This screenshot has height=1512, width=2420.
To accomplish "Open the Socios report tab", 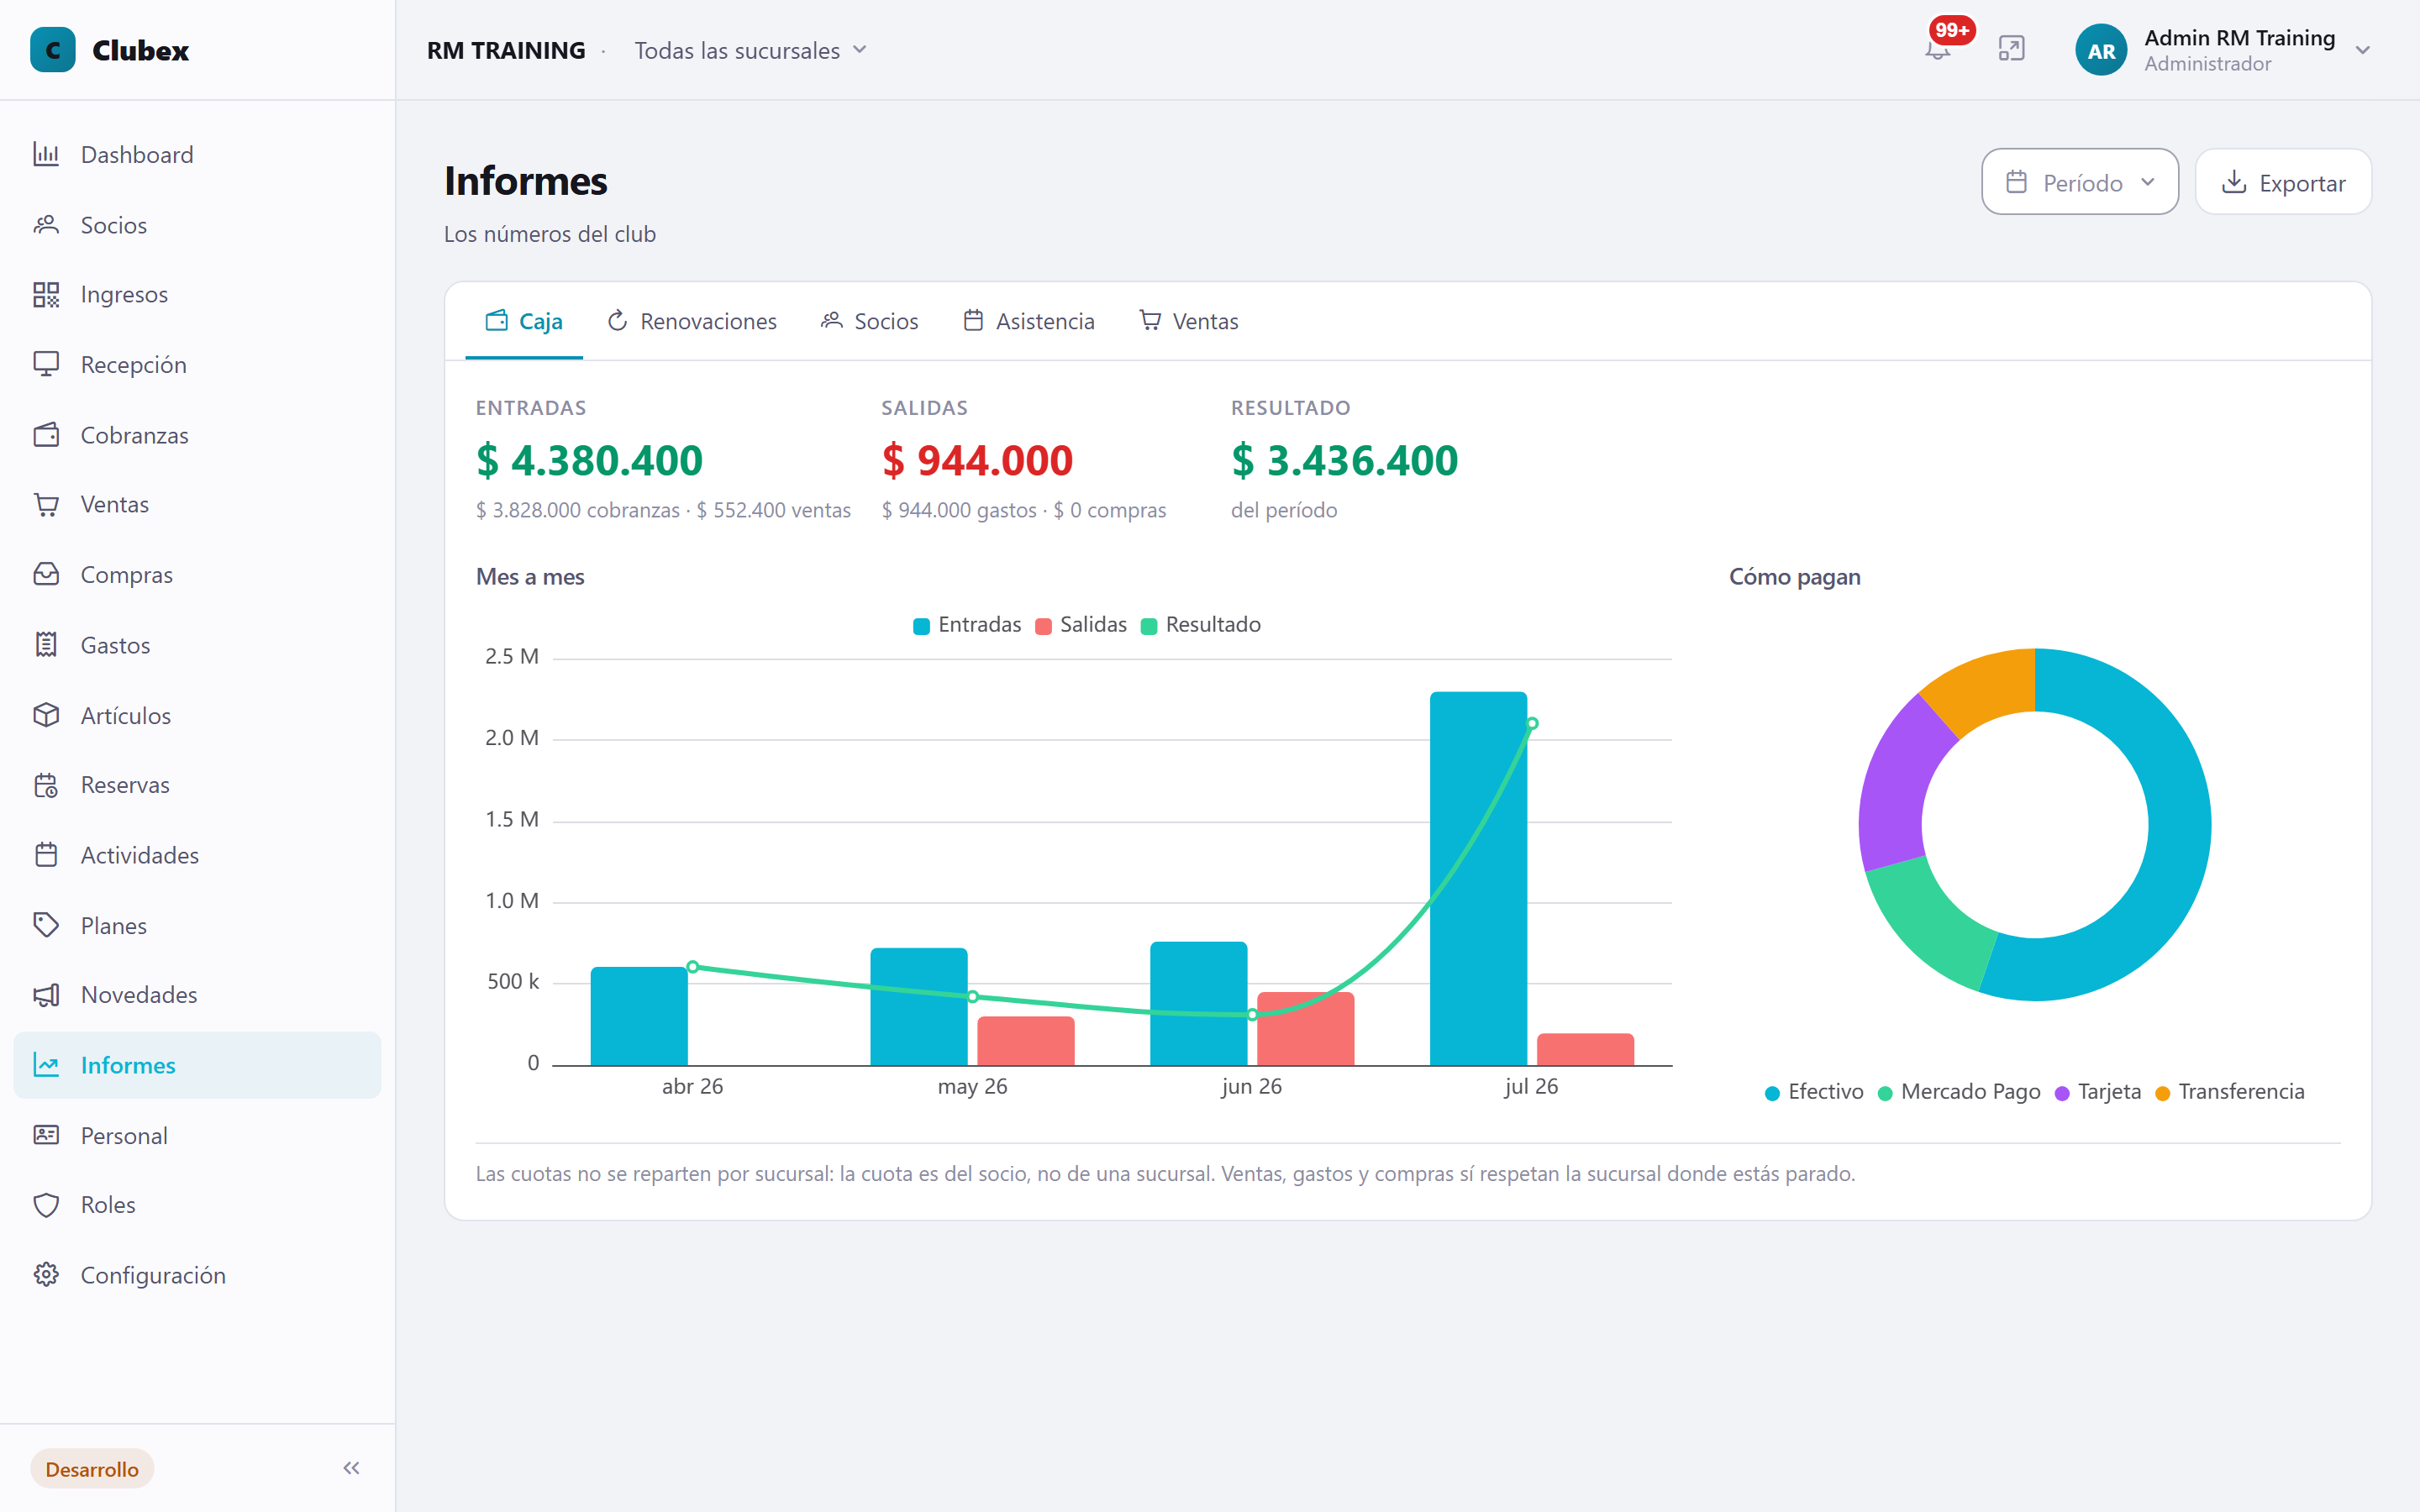I will (x=869, y=321).
